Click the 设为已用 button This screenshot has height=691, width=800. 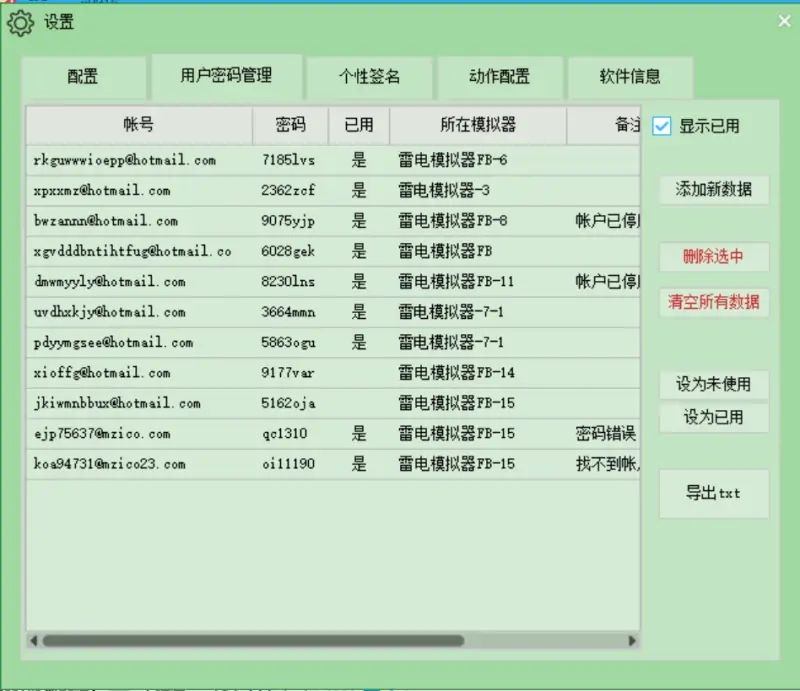pyautogui.click(x=713, y=418)
